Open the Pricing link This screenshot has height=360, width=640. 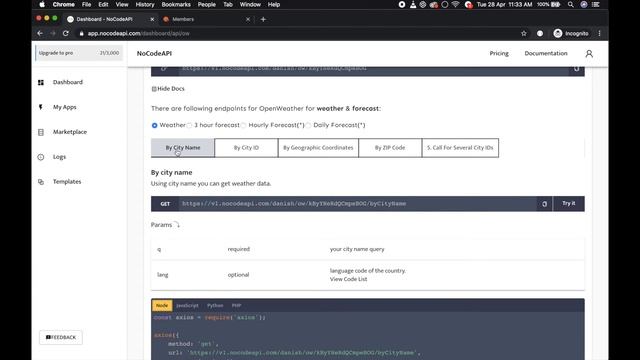(x=499, y=53)
